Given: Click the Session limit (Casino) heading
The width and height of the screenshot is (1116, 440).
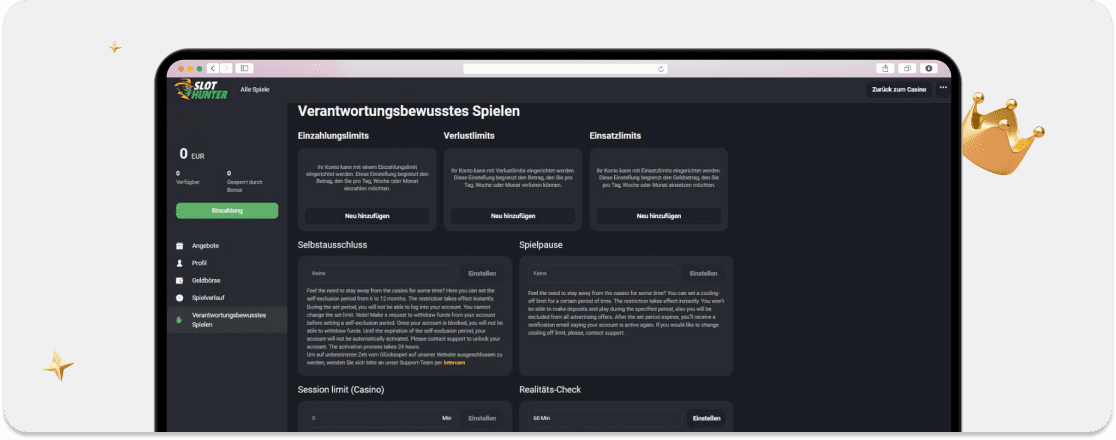Looking at the screenshot, I should point(341,389).
